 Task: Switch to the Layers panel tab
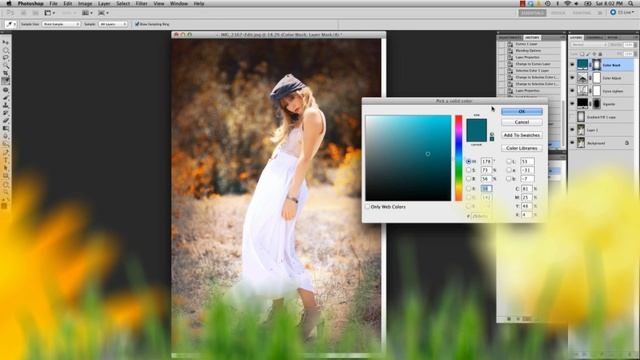coord(576,38)
